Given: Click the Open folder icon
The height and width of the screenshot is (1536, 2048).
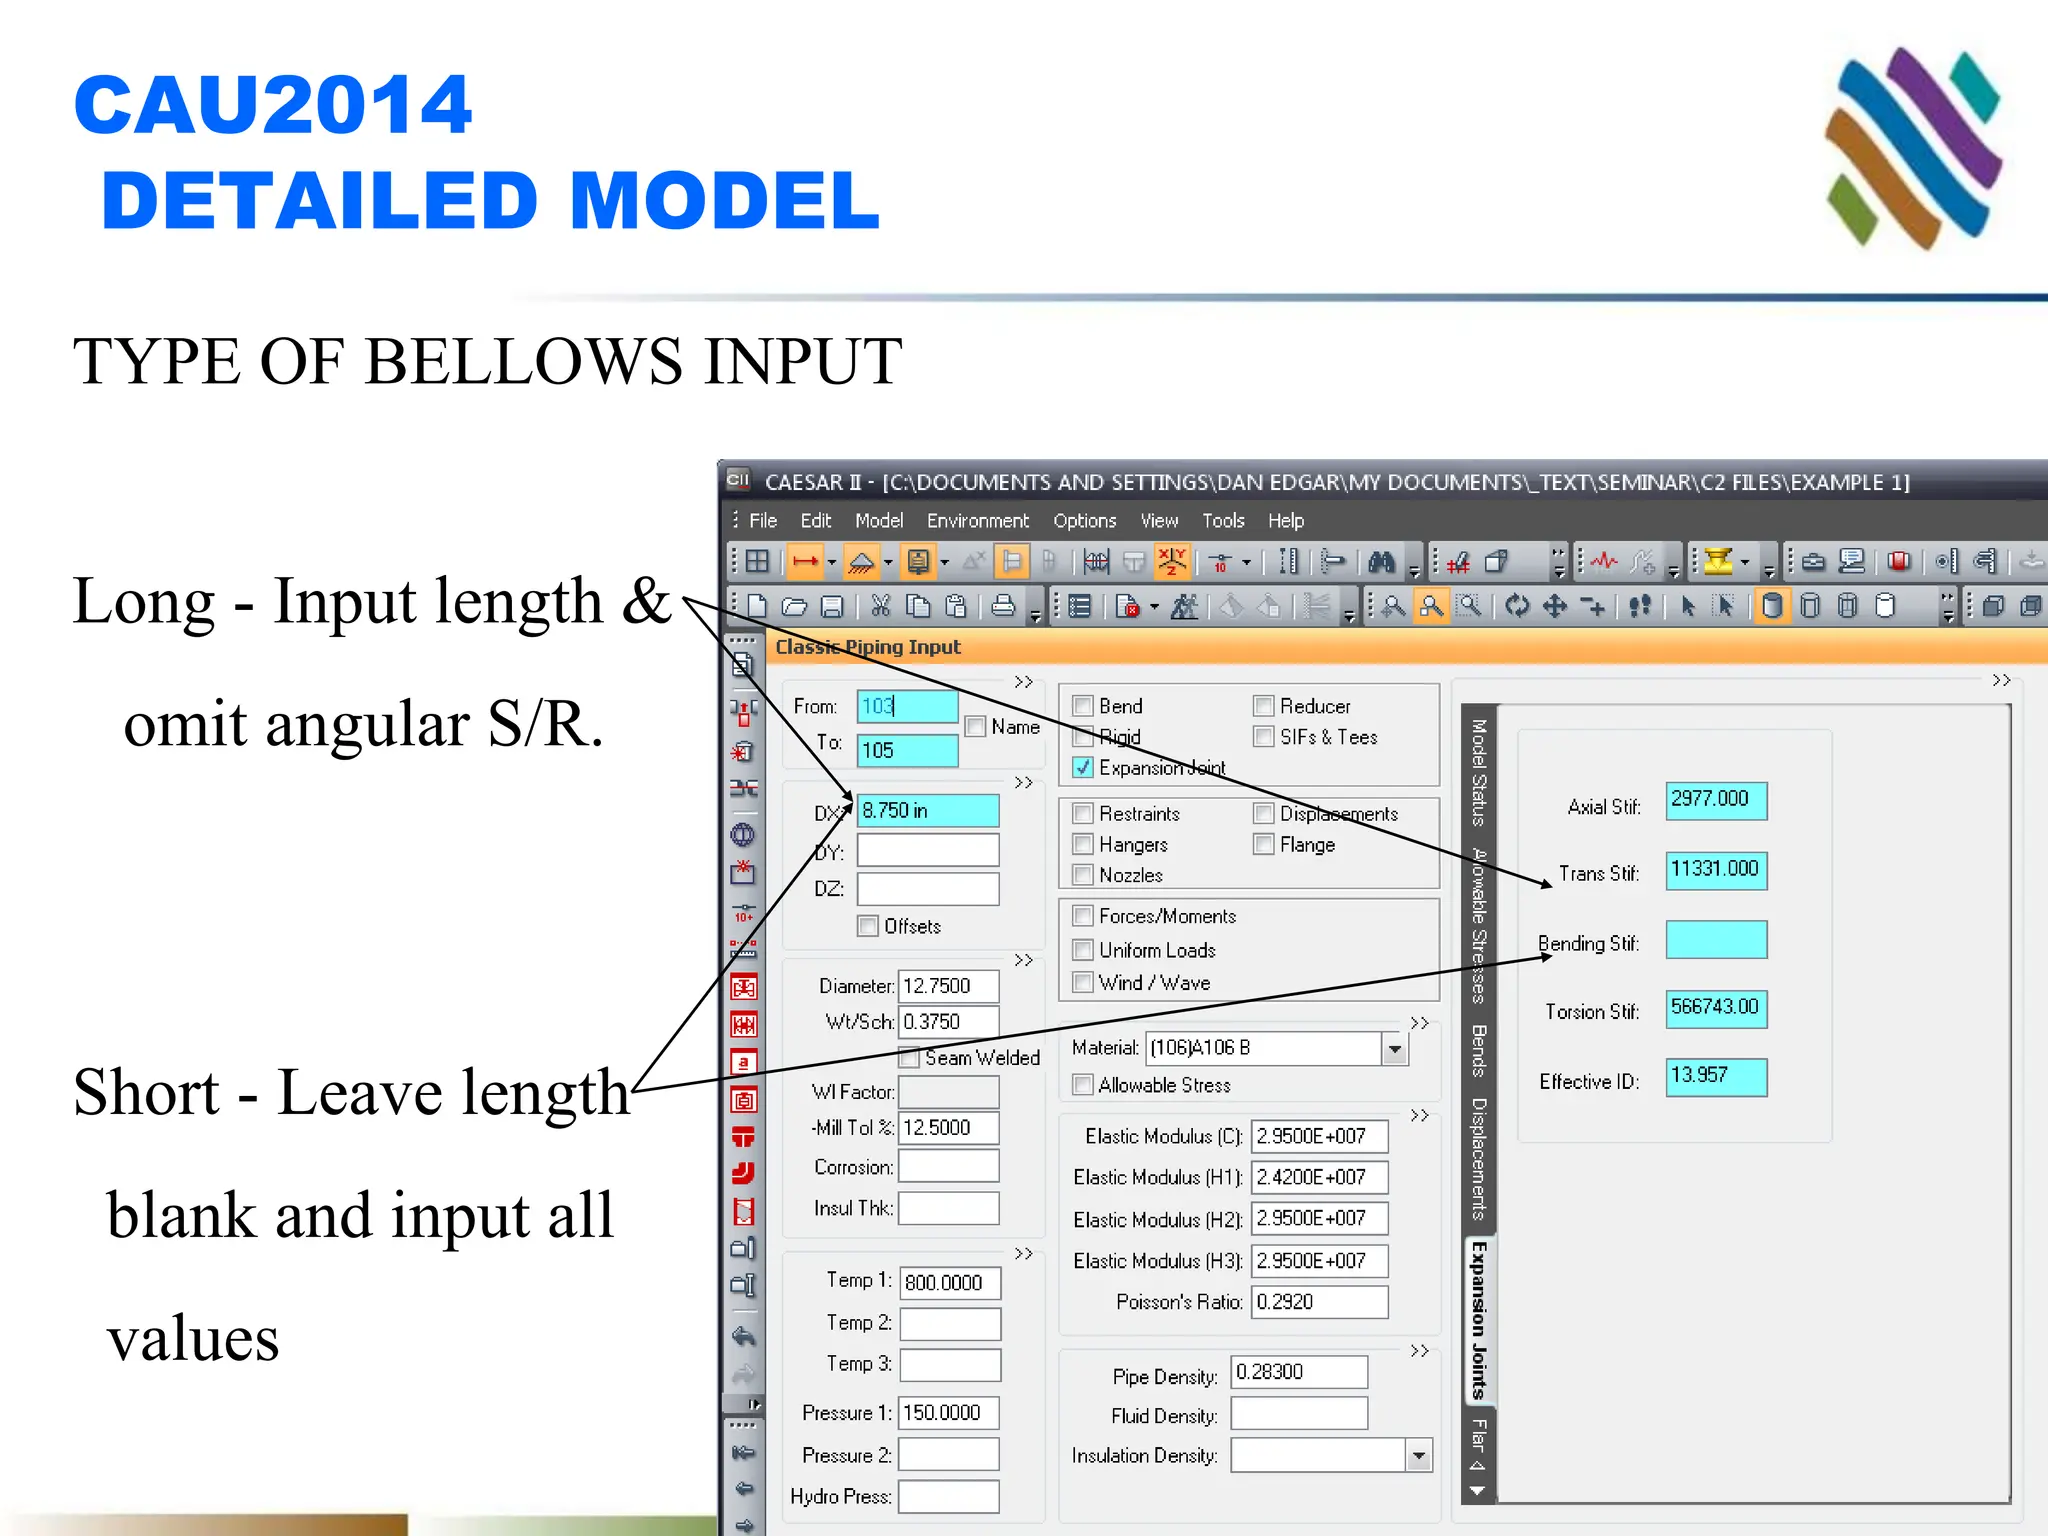Looking at the screenshot, I should coord(795,606).
